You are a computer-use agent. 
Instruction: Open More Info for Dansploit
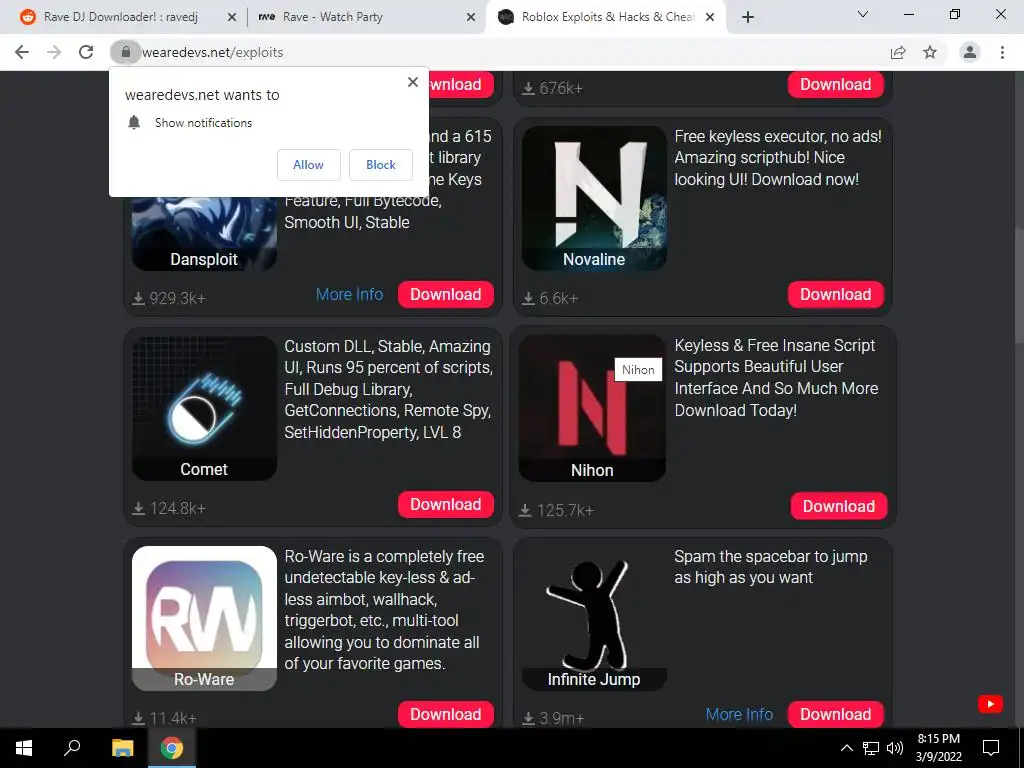(x=349, y=295)
